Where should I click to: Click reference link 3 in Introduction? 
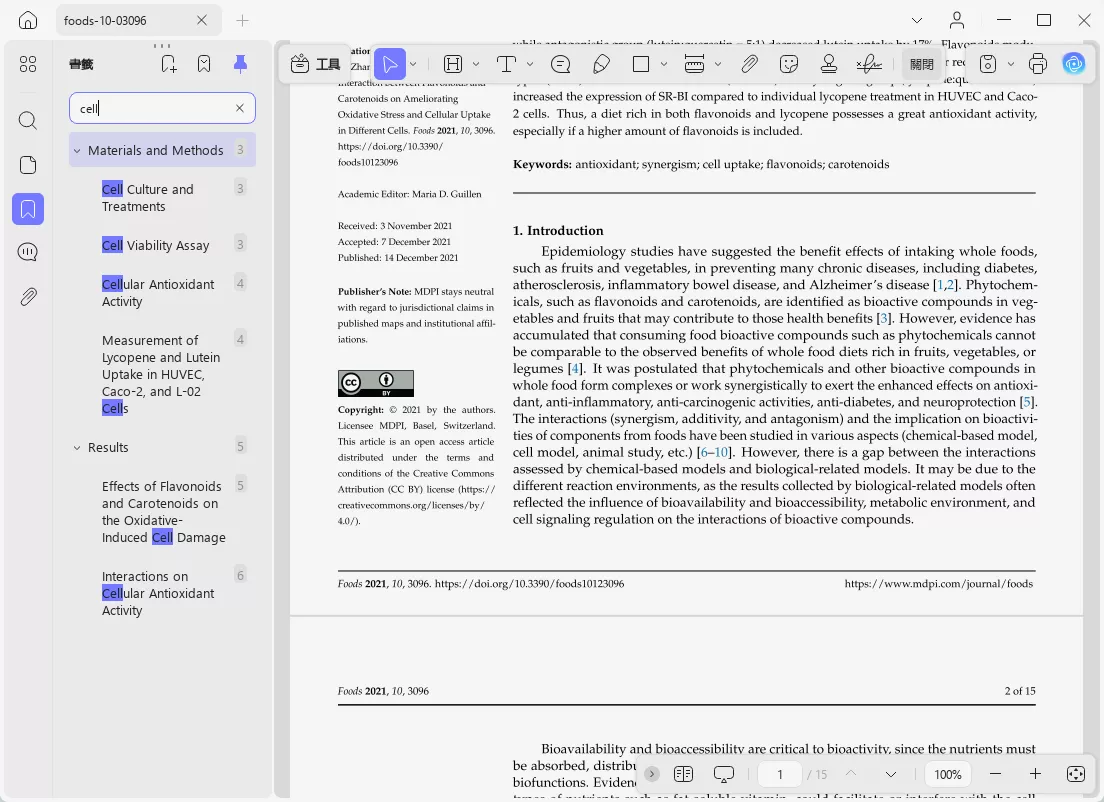tap(884, 318)
